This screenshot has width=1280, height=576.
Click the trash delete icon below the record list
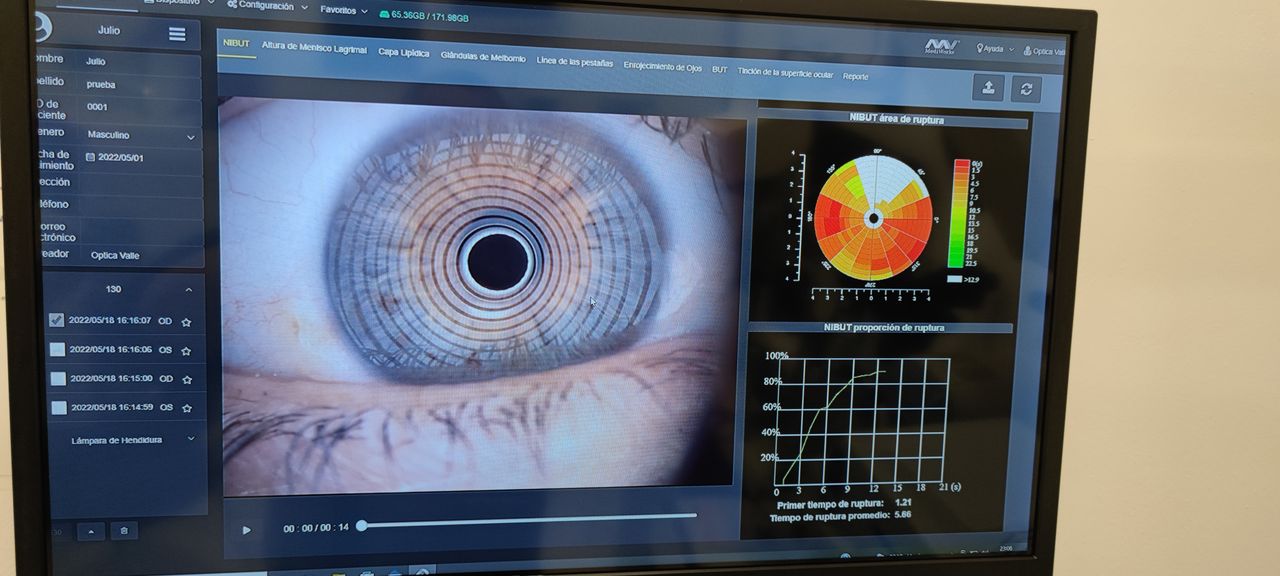click(x=124, y=531)
